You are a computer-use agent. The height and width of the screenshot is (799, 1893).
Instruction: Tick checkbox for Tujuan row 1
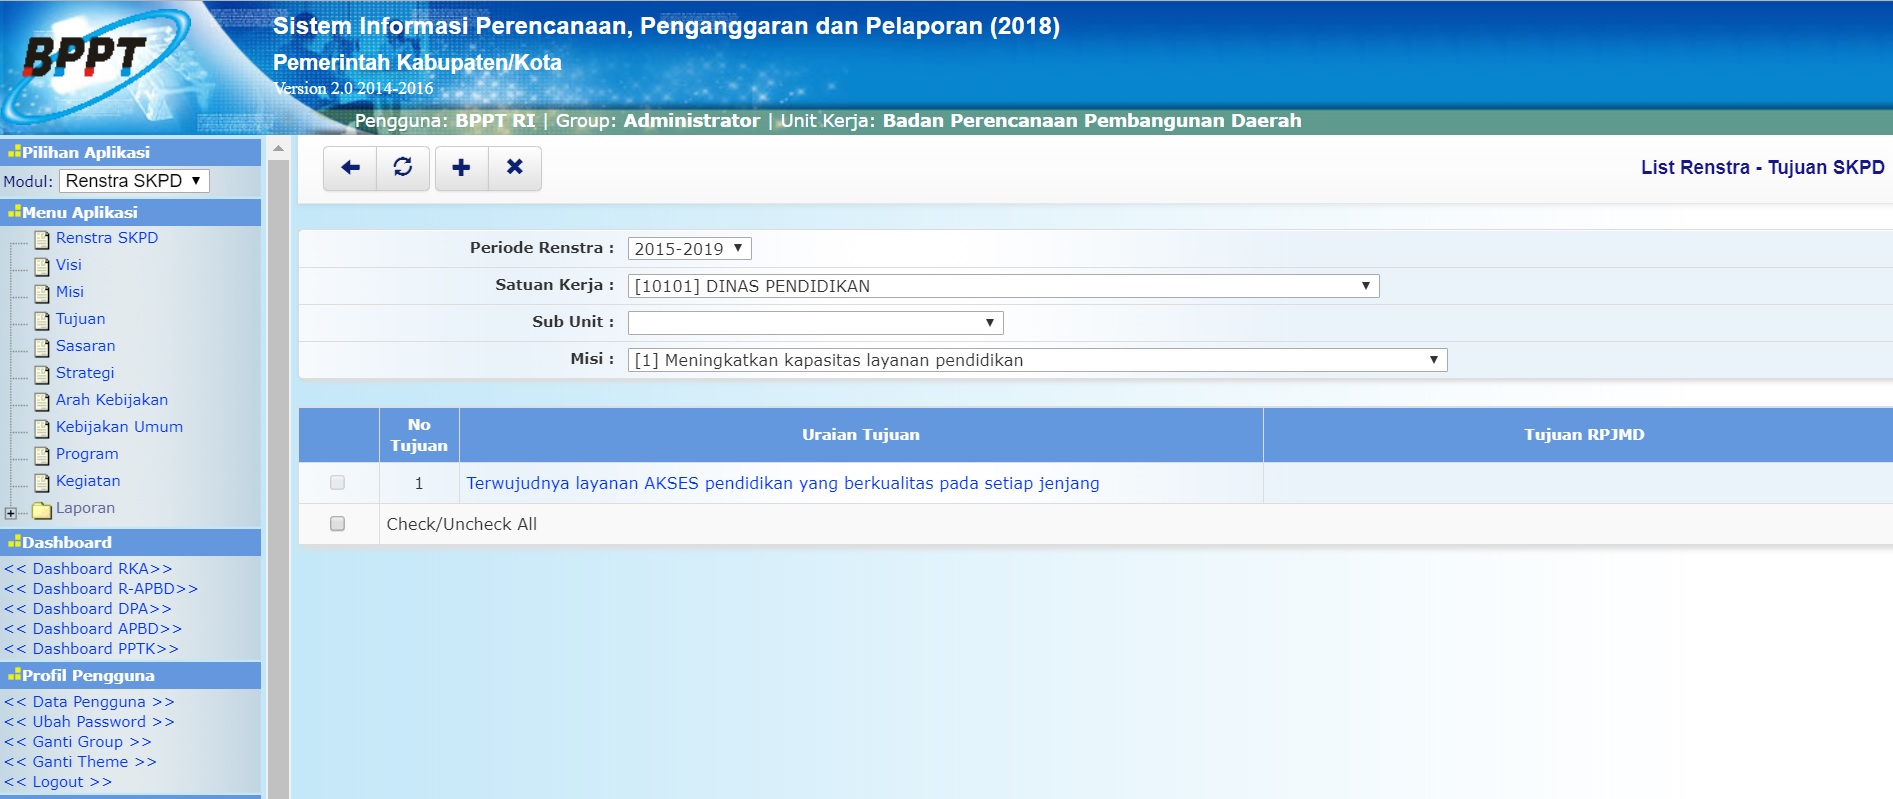tap(337, 483)
